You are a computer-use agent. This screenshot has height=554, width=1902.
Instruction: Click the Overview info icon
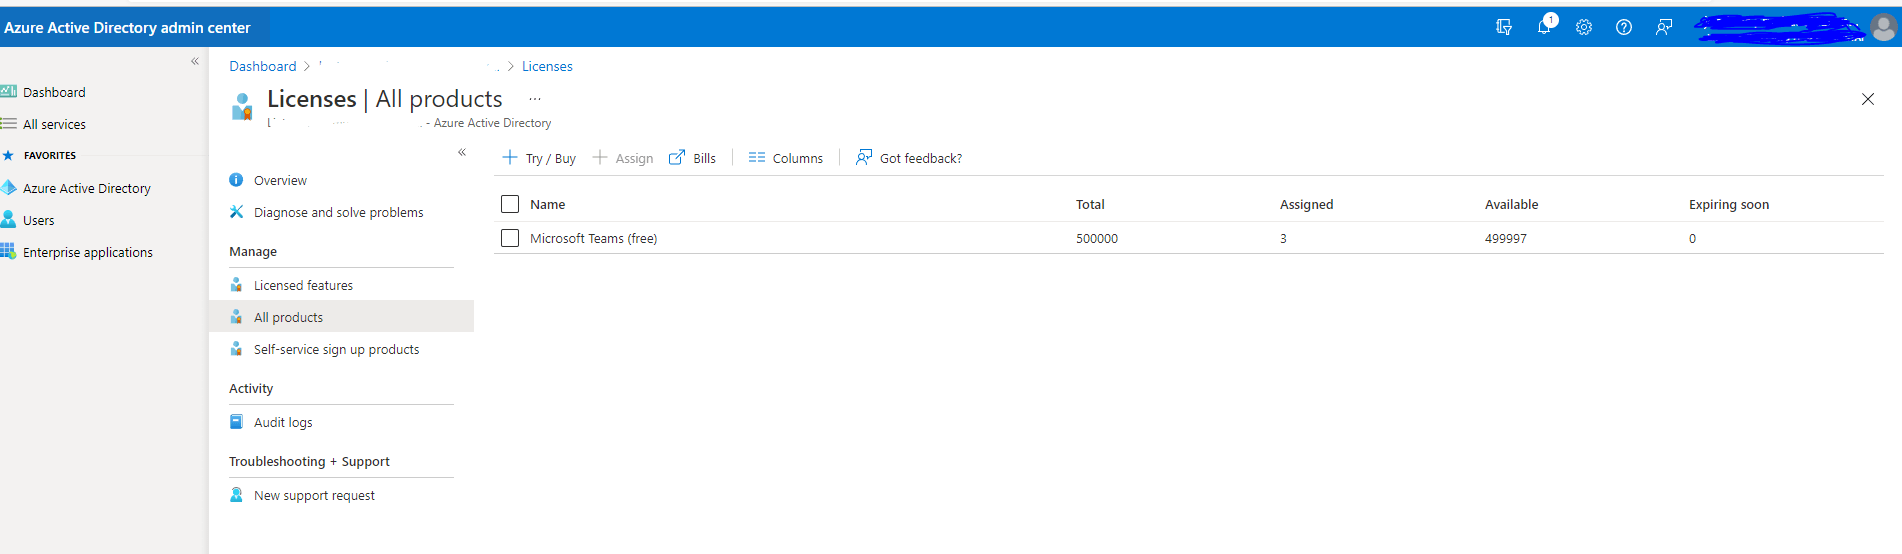click(x=236, y=180)
